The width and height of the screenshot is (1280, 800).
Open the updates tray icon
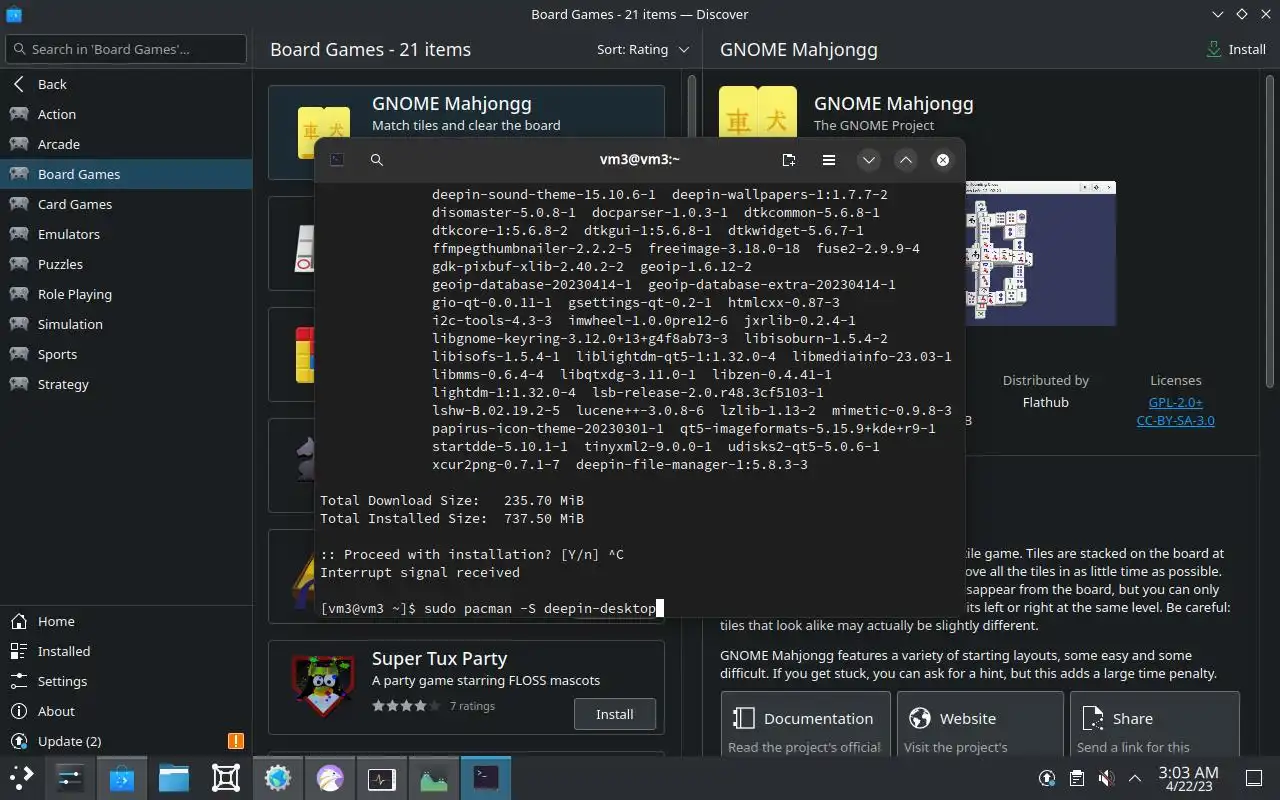pos(1047,778)
